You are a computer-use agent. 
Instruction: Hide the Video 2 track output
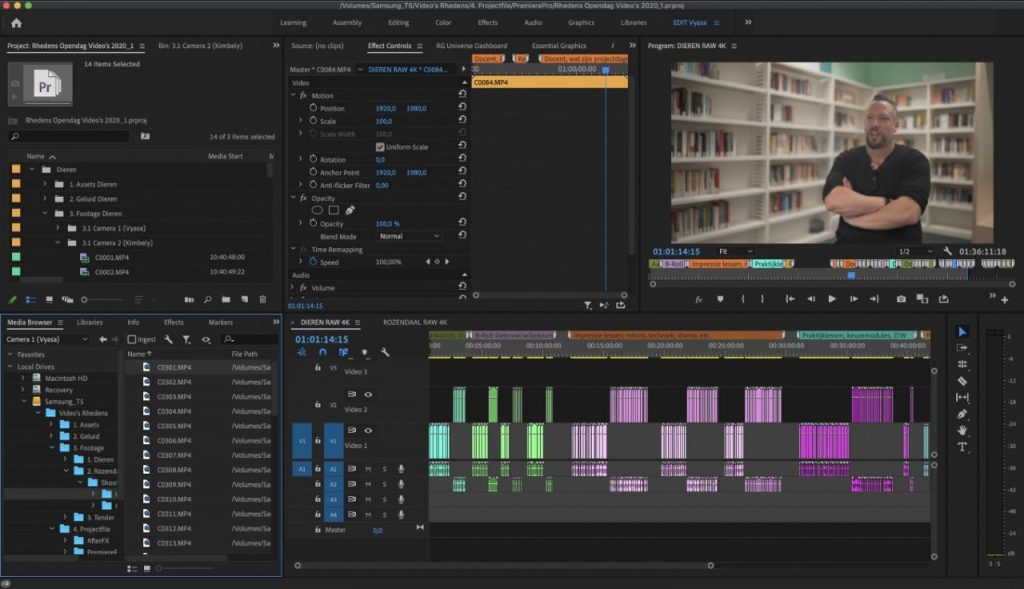tap(368, 395)
